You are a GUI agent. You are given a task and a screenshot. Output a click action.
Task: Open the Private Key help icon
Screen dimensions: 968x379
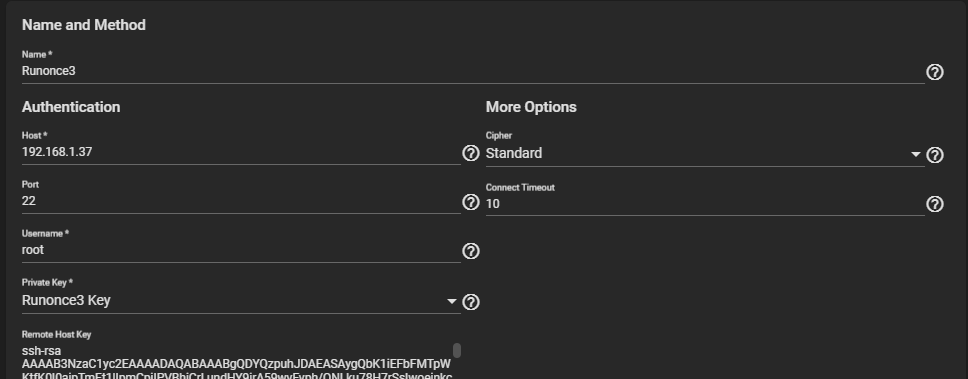coord(471,302)
